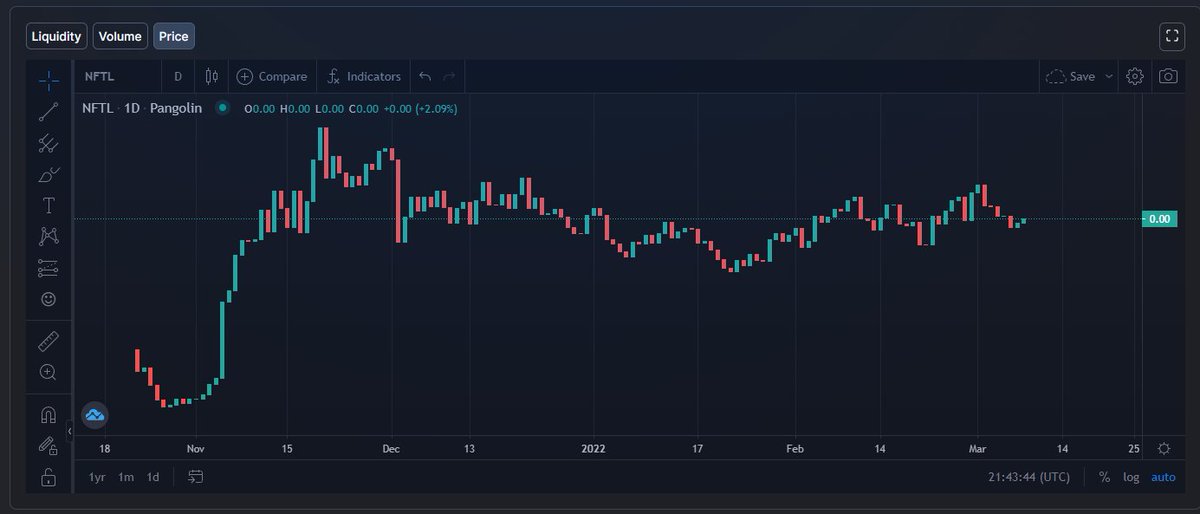The width and height of the screenshot is (1200, 514).
Task: Click the market status dot in the legend
Action: 222,107
